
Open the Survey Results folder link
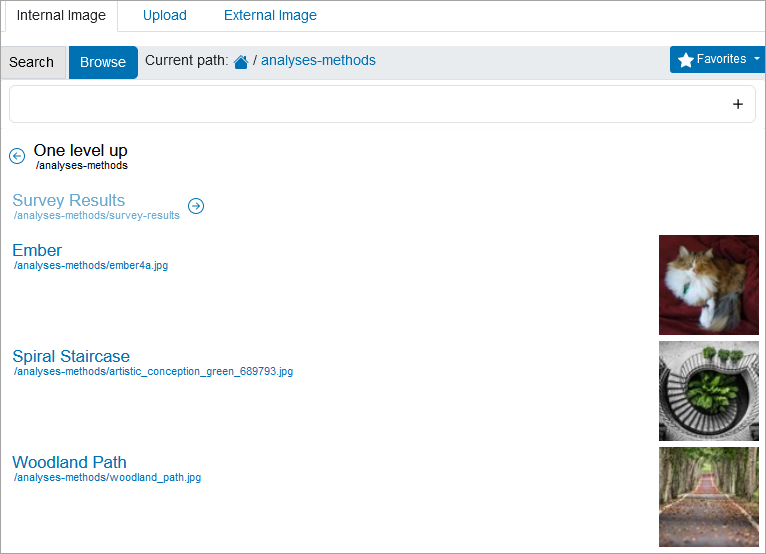(x=69, y=200)
